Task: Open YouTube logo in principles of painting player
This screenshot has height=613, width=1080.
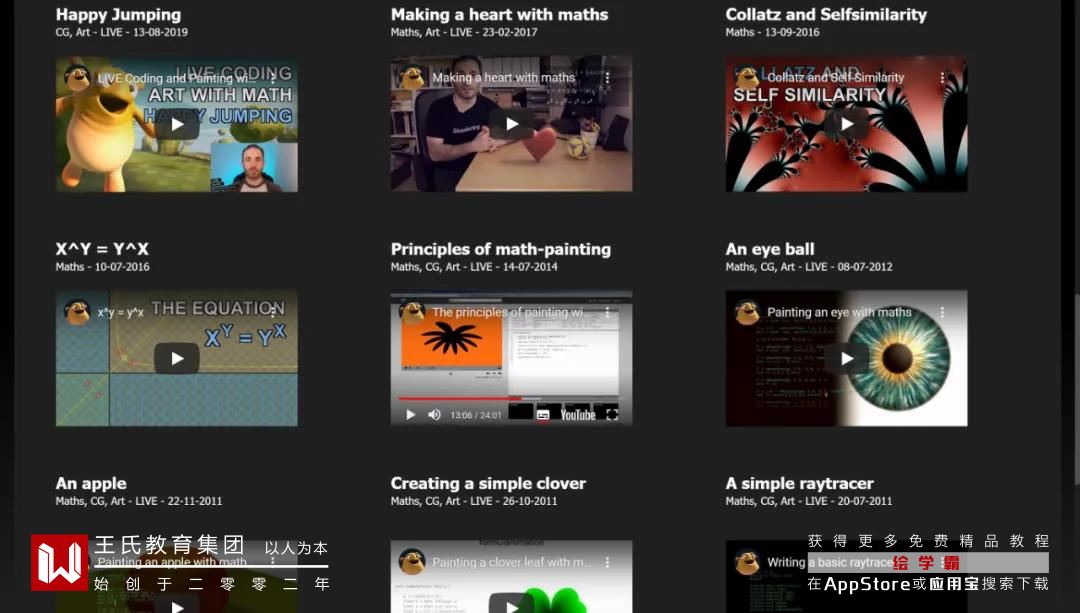Action: (x=577, y=415)
